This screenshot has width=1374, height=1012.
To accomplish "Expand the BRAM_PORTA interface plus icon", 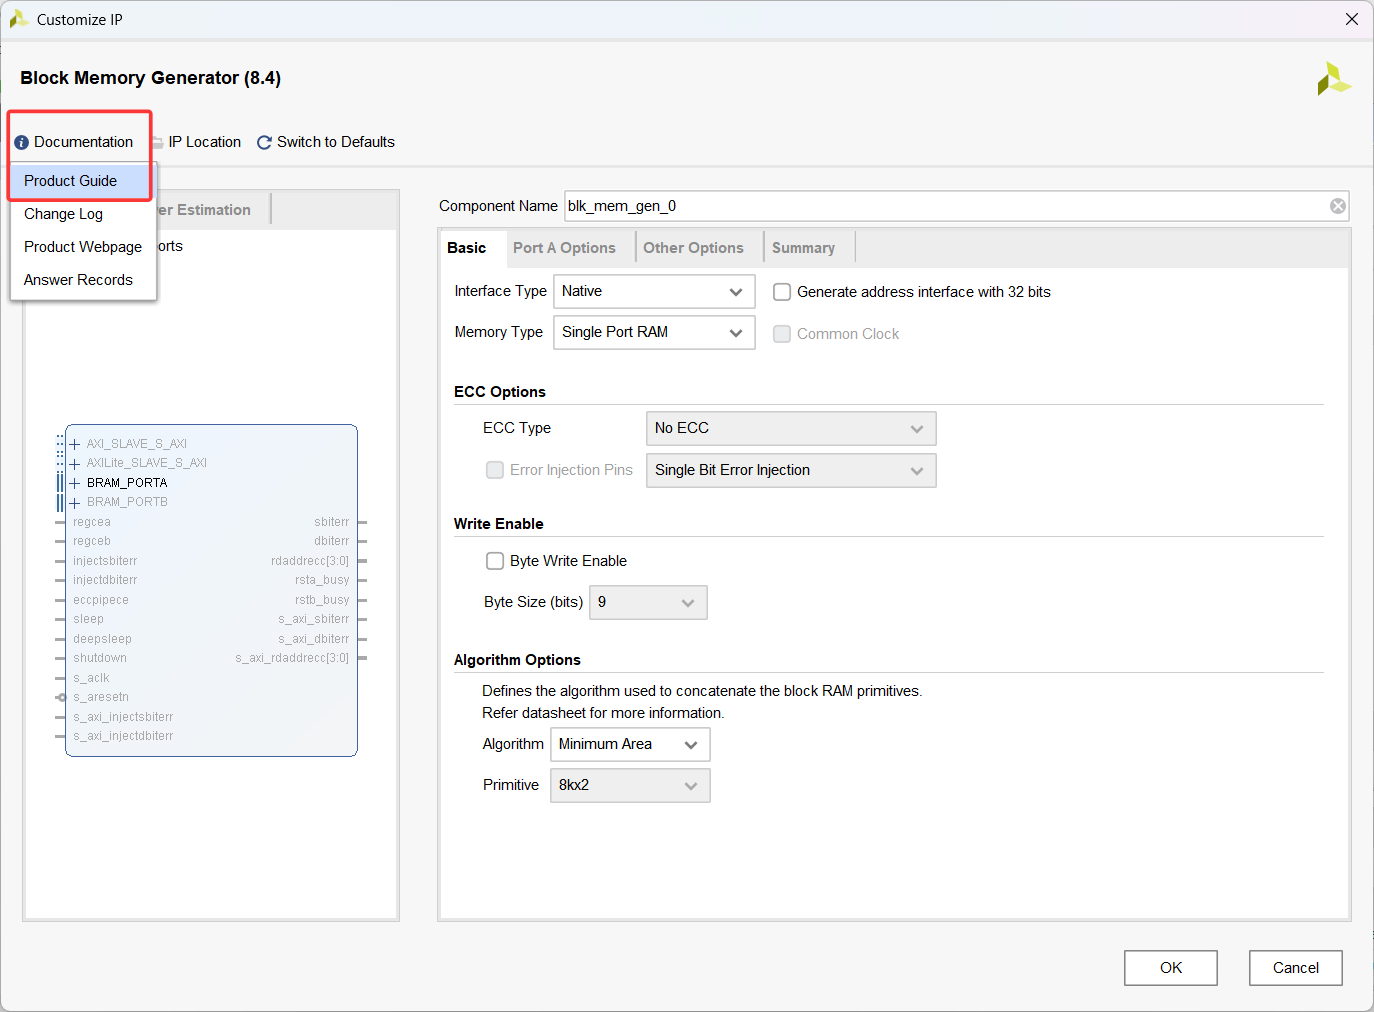I will (x=74, y=483).
